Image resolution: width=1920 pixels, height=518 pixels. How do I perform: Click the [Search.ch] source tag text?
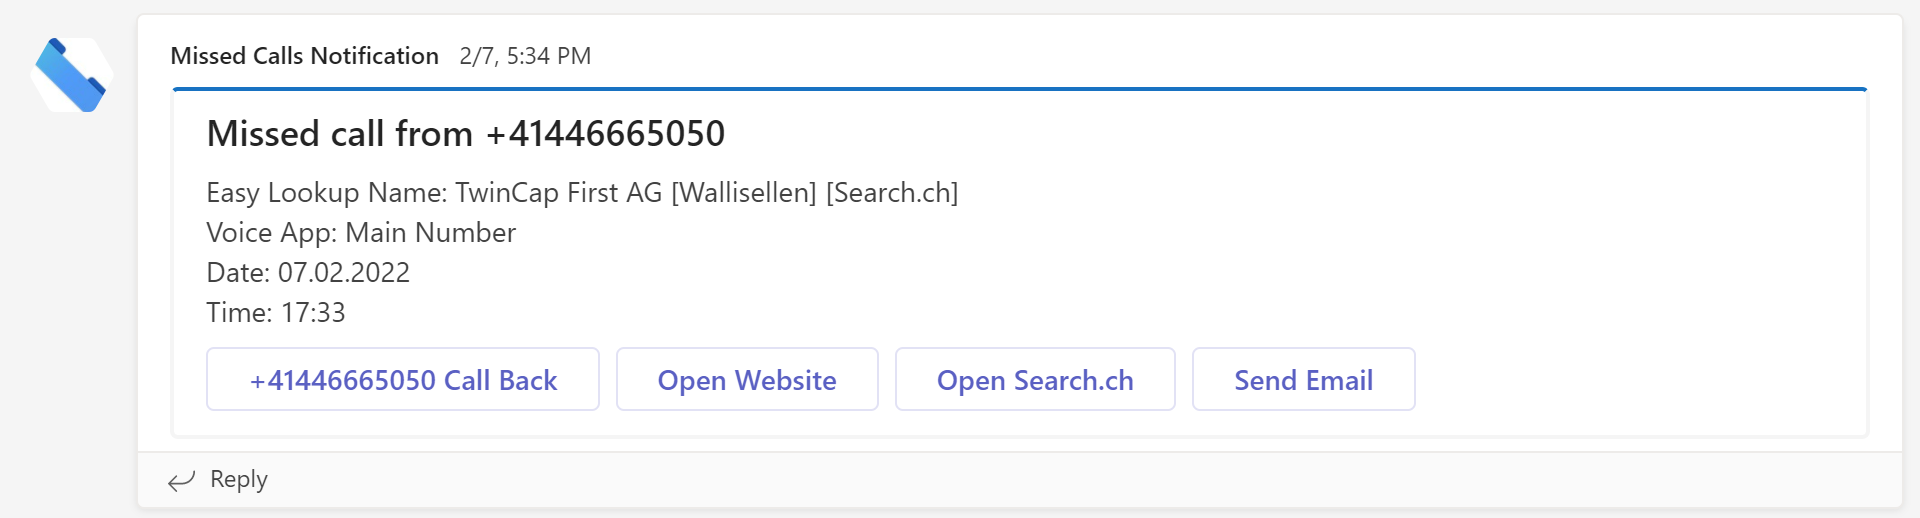(x=892, y=192)
